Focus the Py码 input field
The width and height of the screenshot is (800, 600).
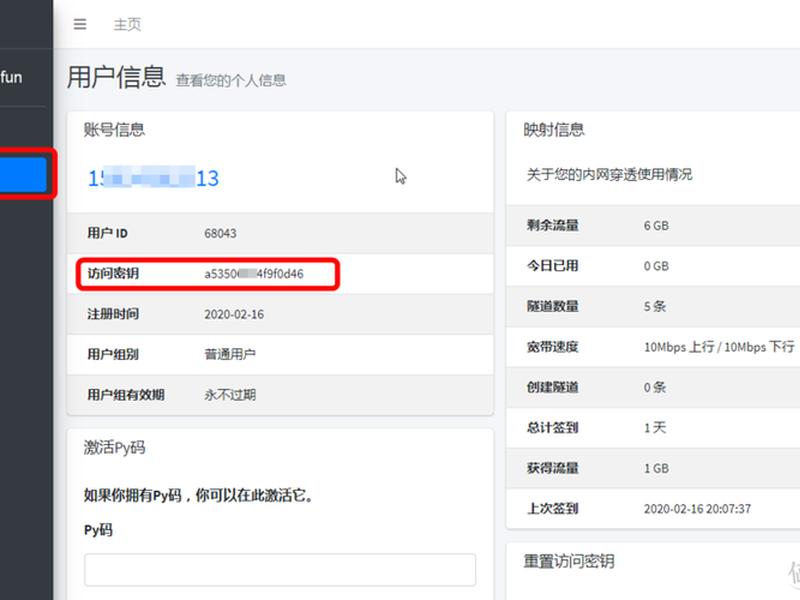pos(280,569)
